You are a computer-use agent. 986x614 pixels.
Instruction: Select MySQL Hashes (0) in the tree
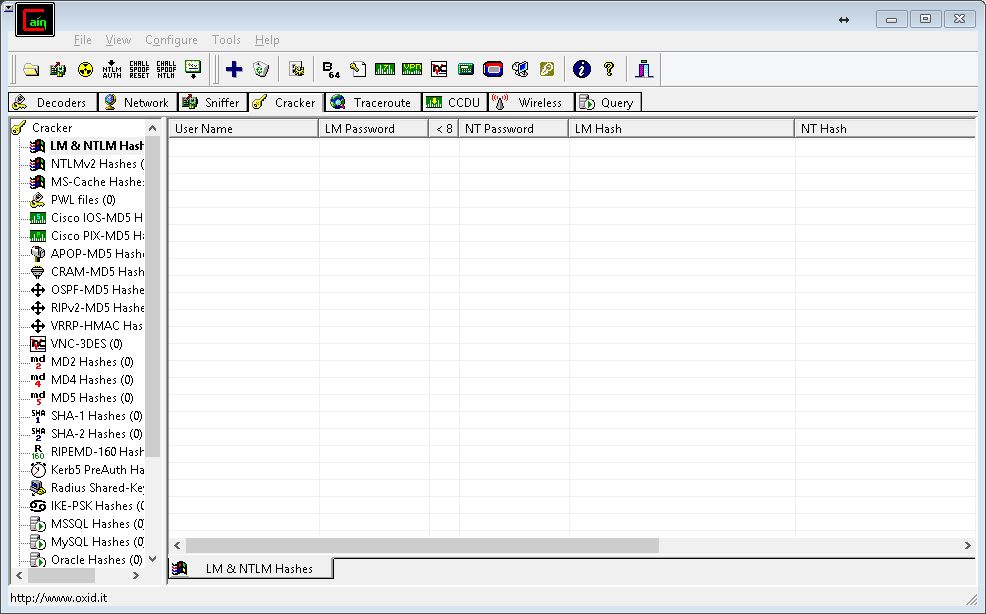tap(97, 542)
